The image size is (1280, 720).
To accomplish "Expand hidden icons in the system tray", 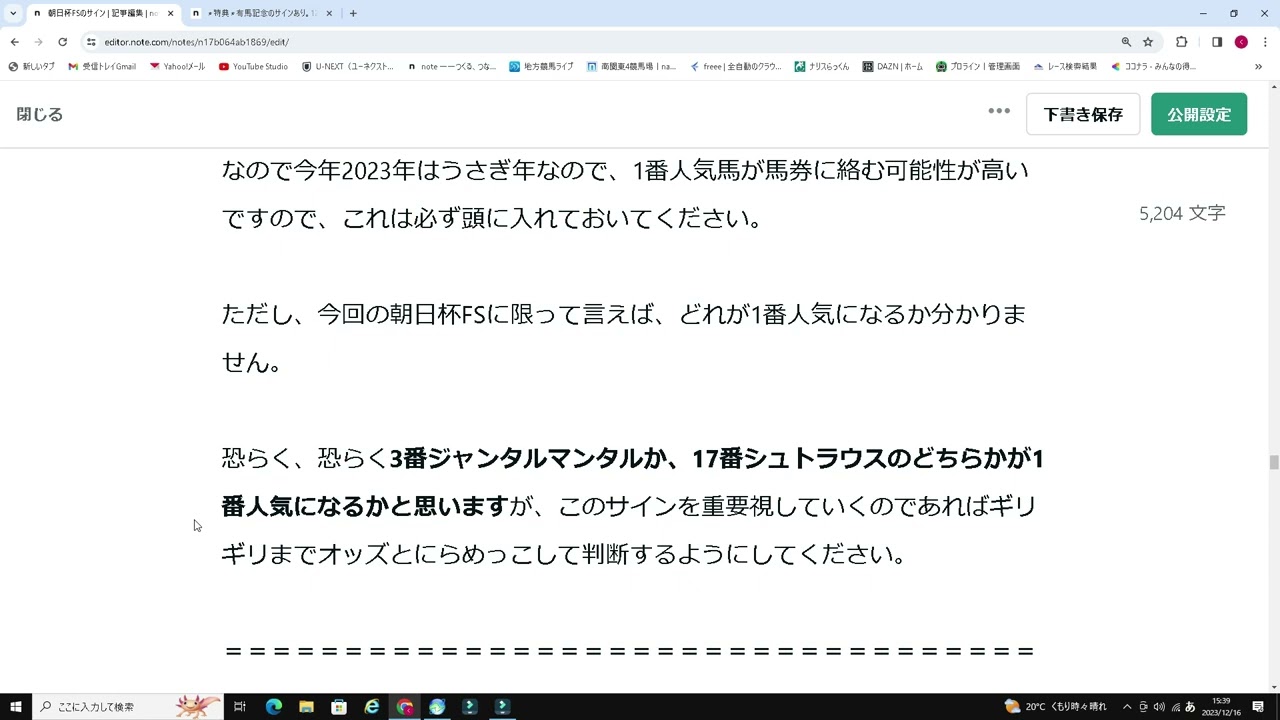I will 1128,706.
